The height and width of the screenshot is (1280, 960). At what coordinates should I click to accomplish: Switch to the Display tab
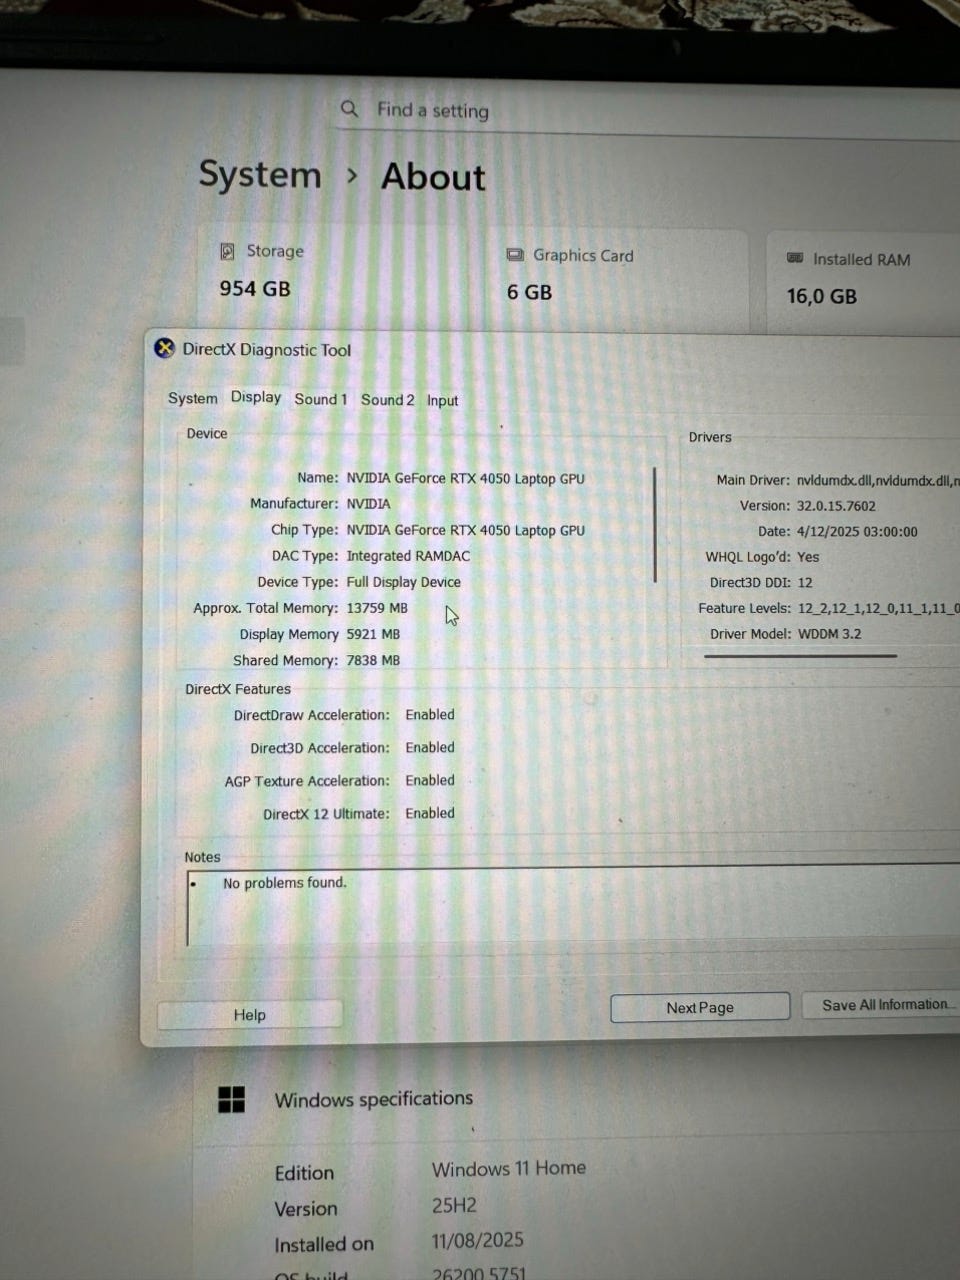(256, 397)
